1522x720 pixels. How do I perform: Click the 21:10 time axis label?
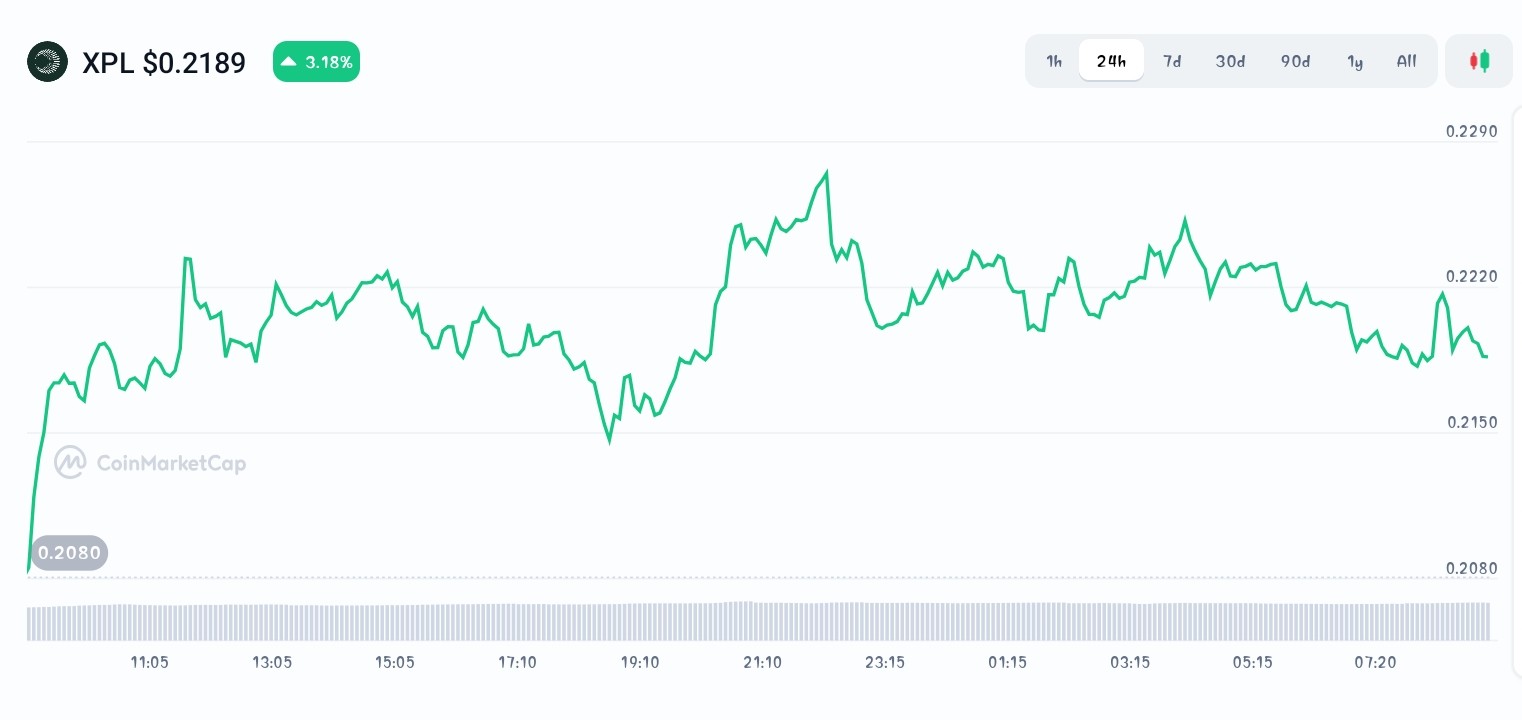click(763, 662)
